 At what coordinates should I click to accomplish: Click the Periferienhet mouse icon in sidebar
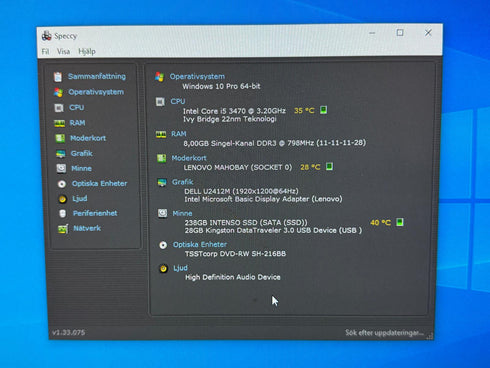(62, 214)
